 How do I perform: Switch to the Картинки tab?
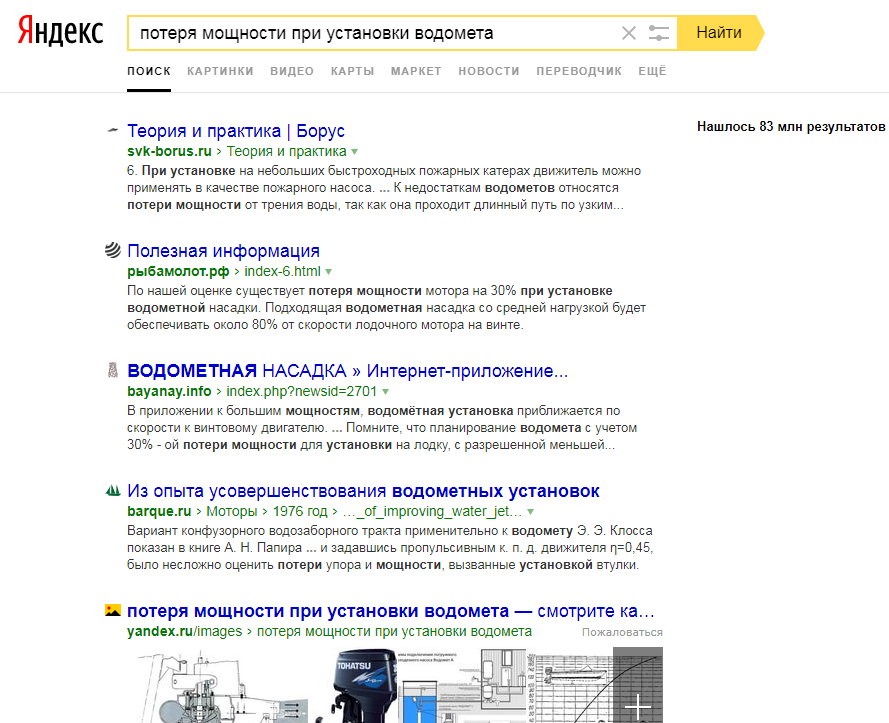tap(221, 71)
